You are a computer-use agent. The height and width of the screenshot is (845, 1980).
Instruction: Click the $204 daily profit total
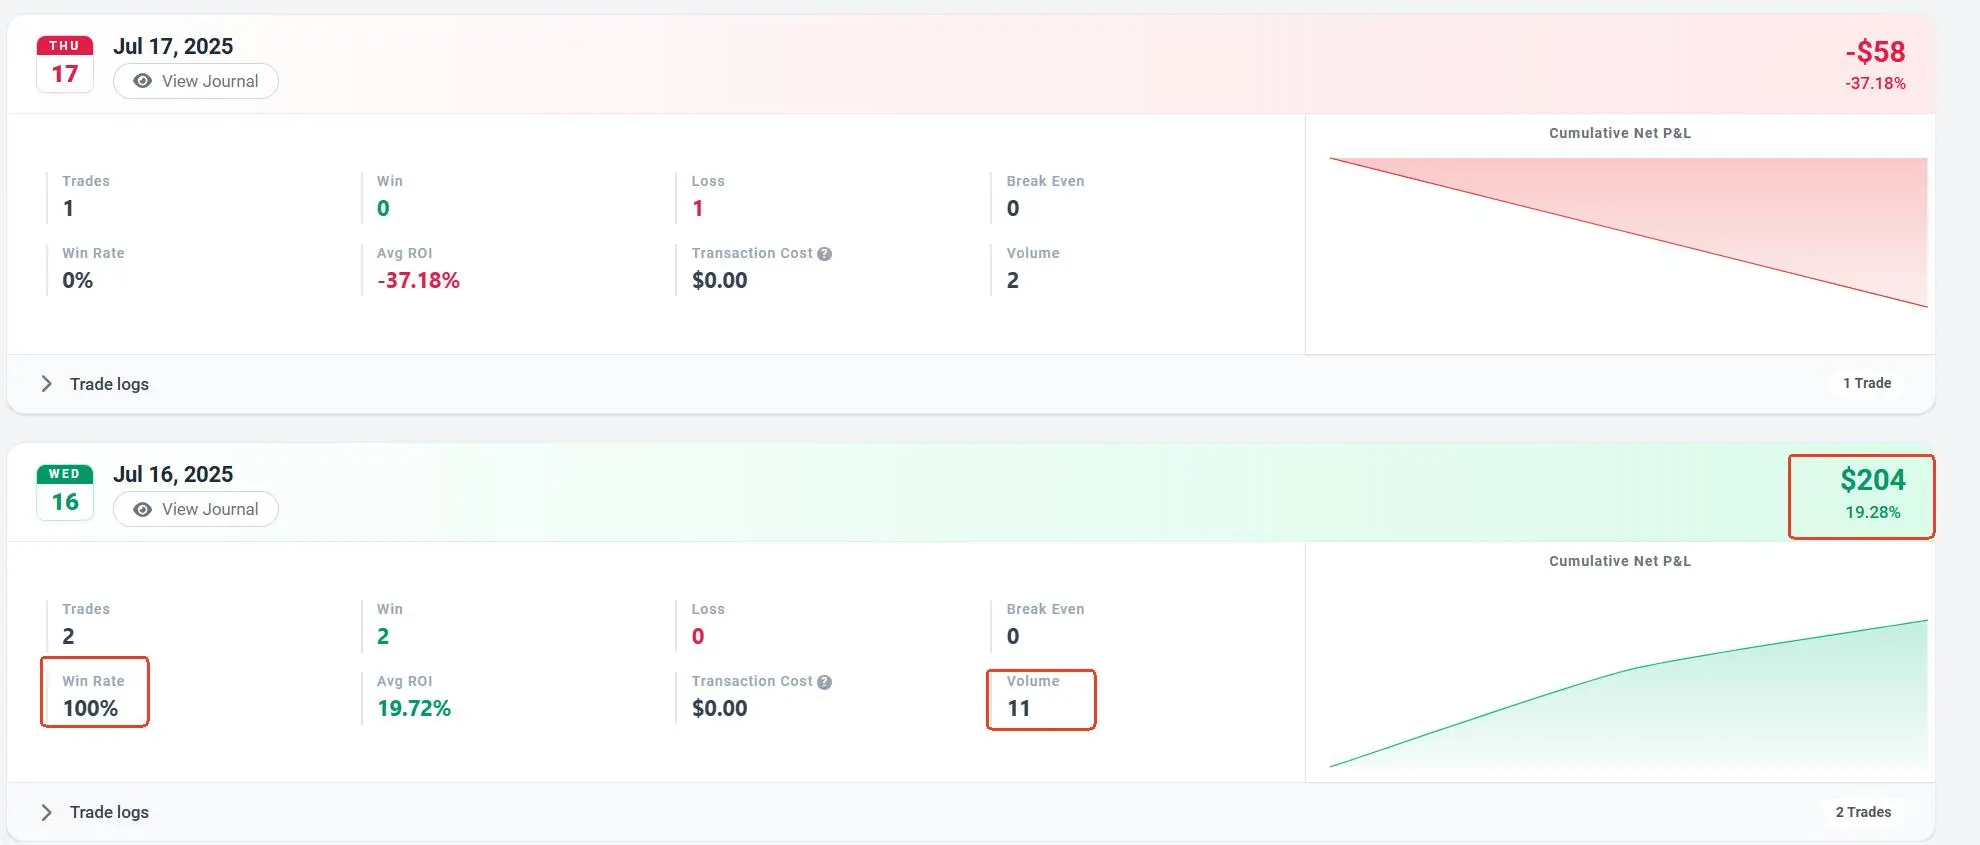tap(1873, 481)
